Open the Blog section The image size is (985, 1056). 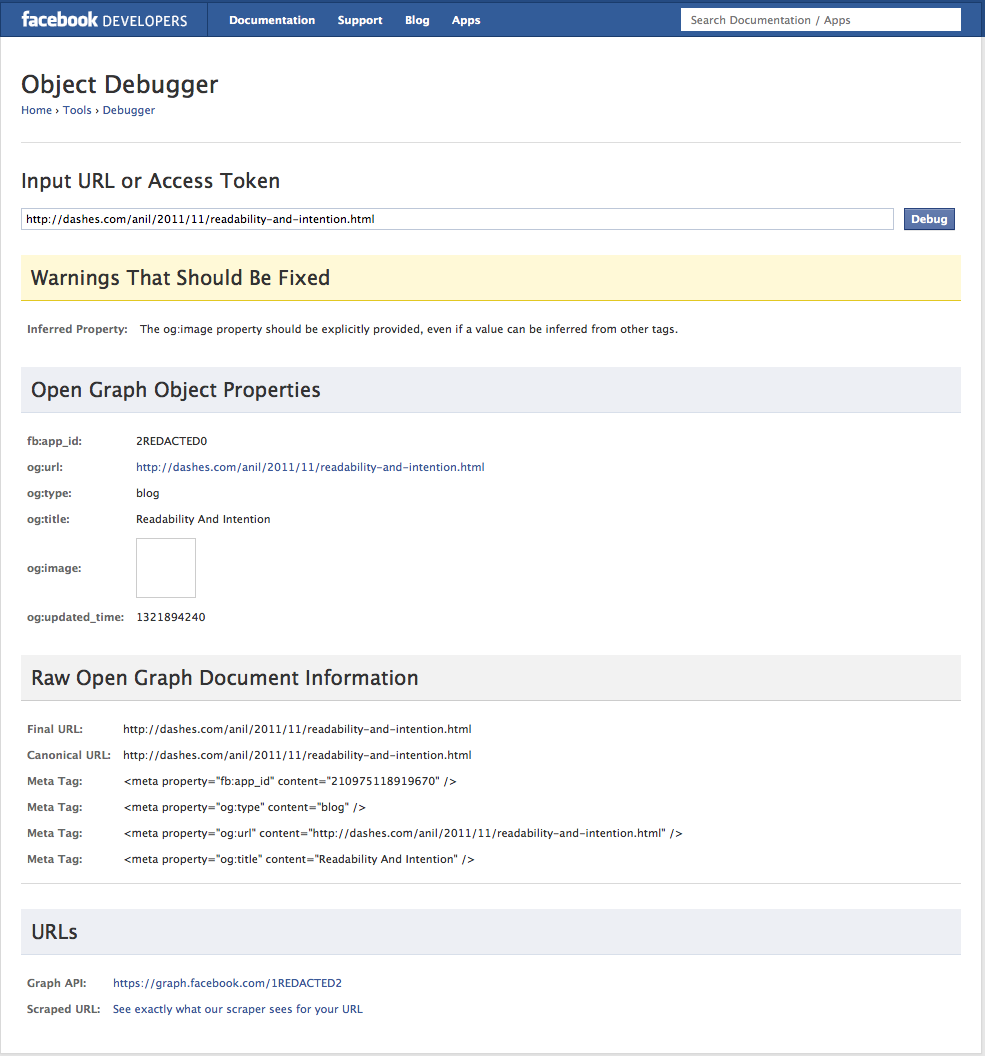(417, 19)
